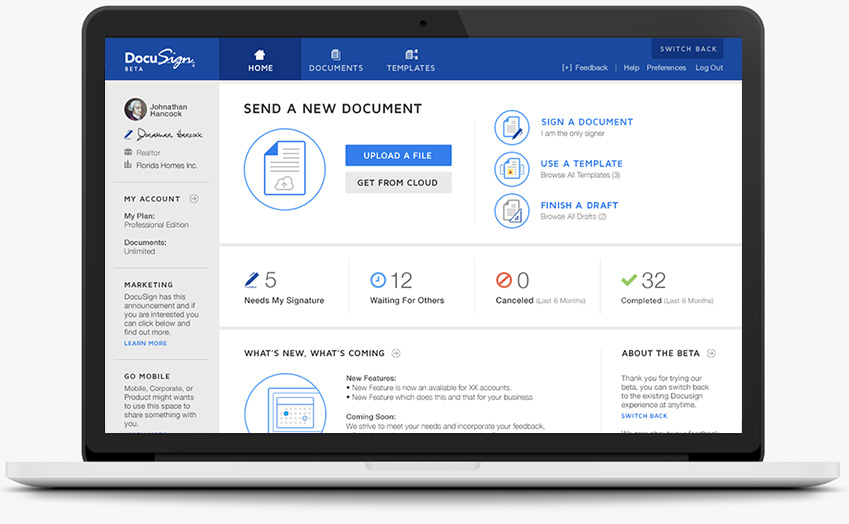Open the Sign a Document link

[587, 122]
